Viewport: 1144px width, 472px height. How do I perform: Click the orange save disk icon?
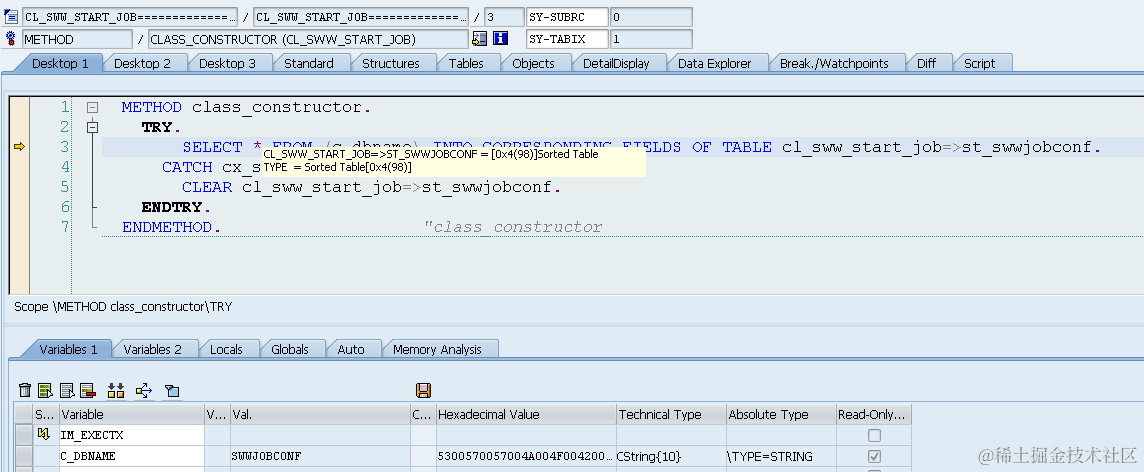click(x=423, y=390)
